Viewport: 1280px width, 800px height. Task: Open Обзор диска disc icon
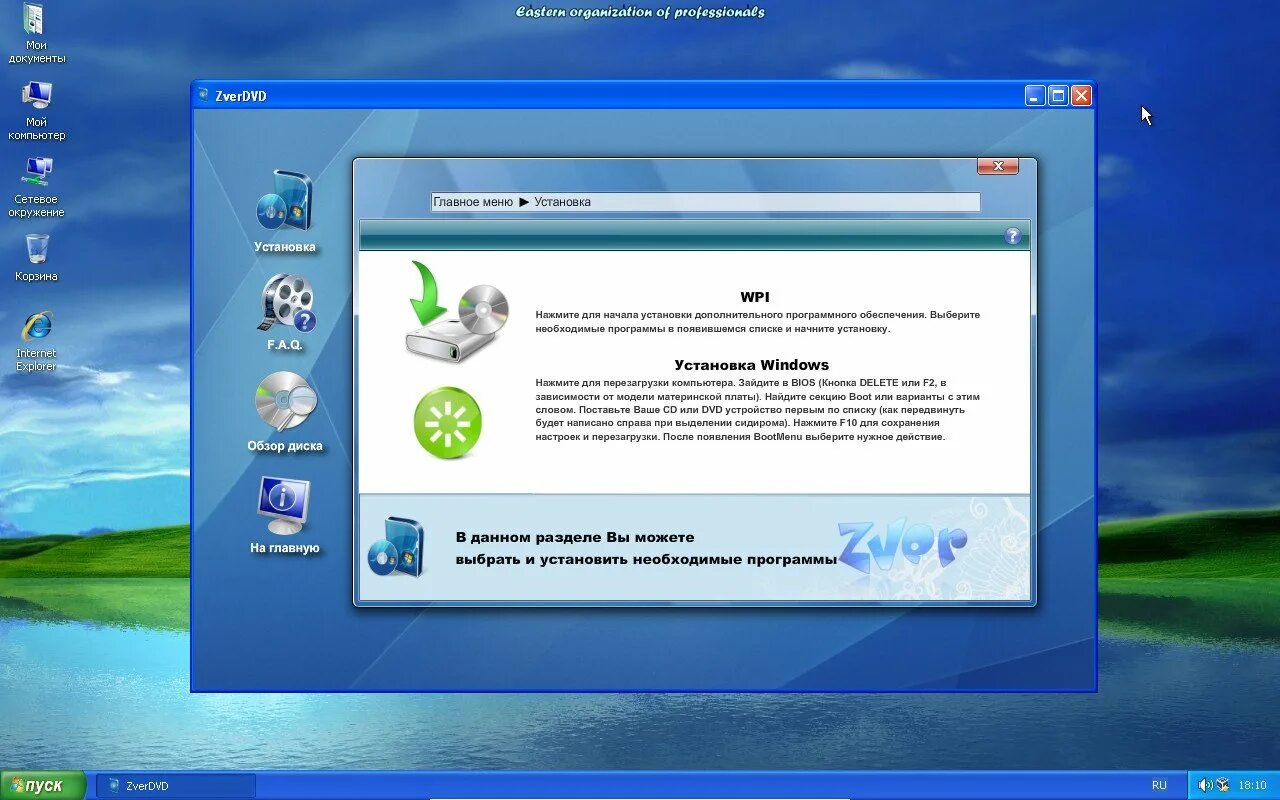(286, 402)
